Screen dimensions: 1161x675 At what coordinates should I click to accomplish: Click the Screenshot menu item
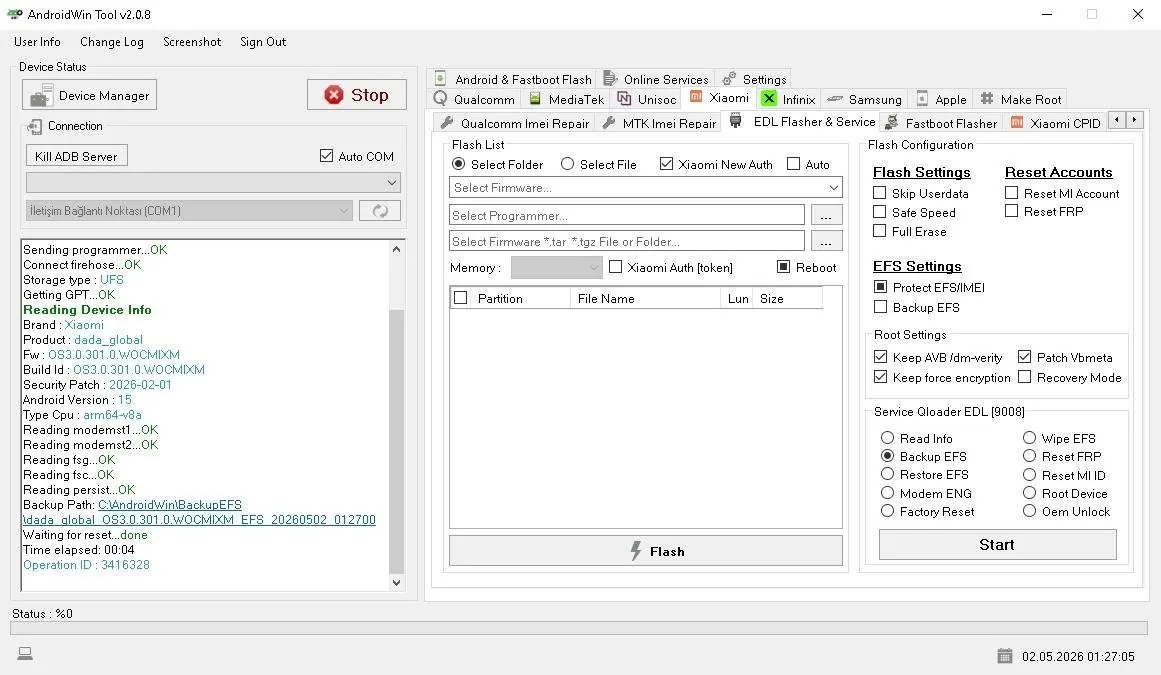pos(192,42)
